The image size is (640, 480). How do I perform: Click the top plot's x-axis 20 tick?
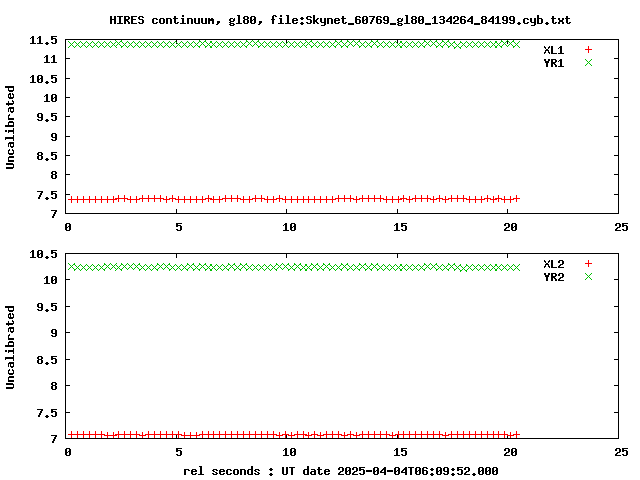[510, 227]
